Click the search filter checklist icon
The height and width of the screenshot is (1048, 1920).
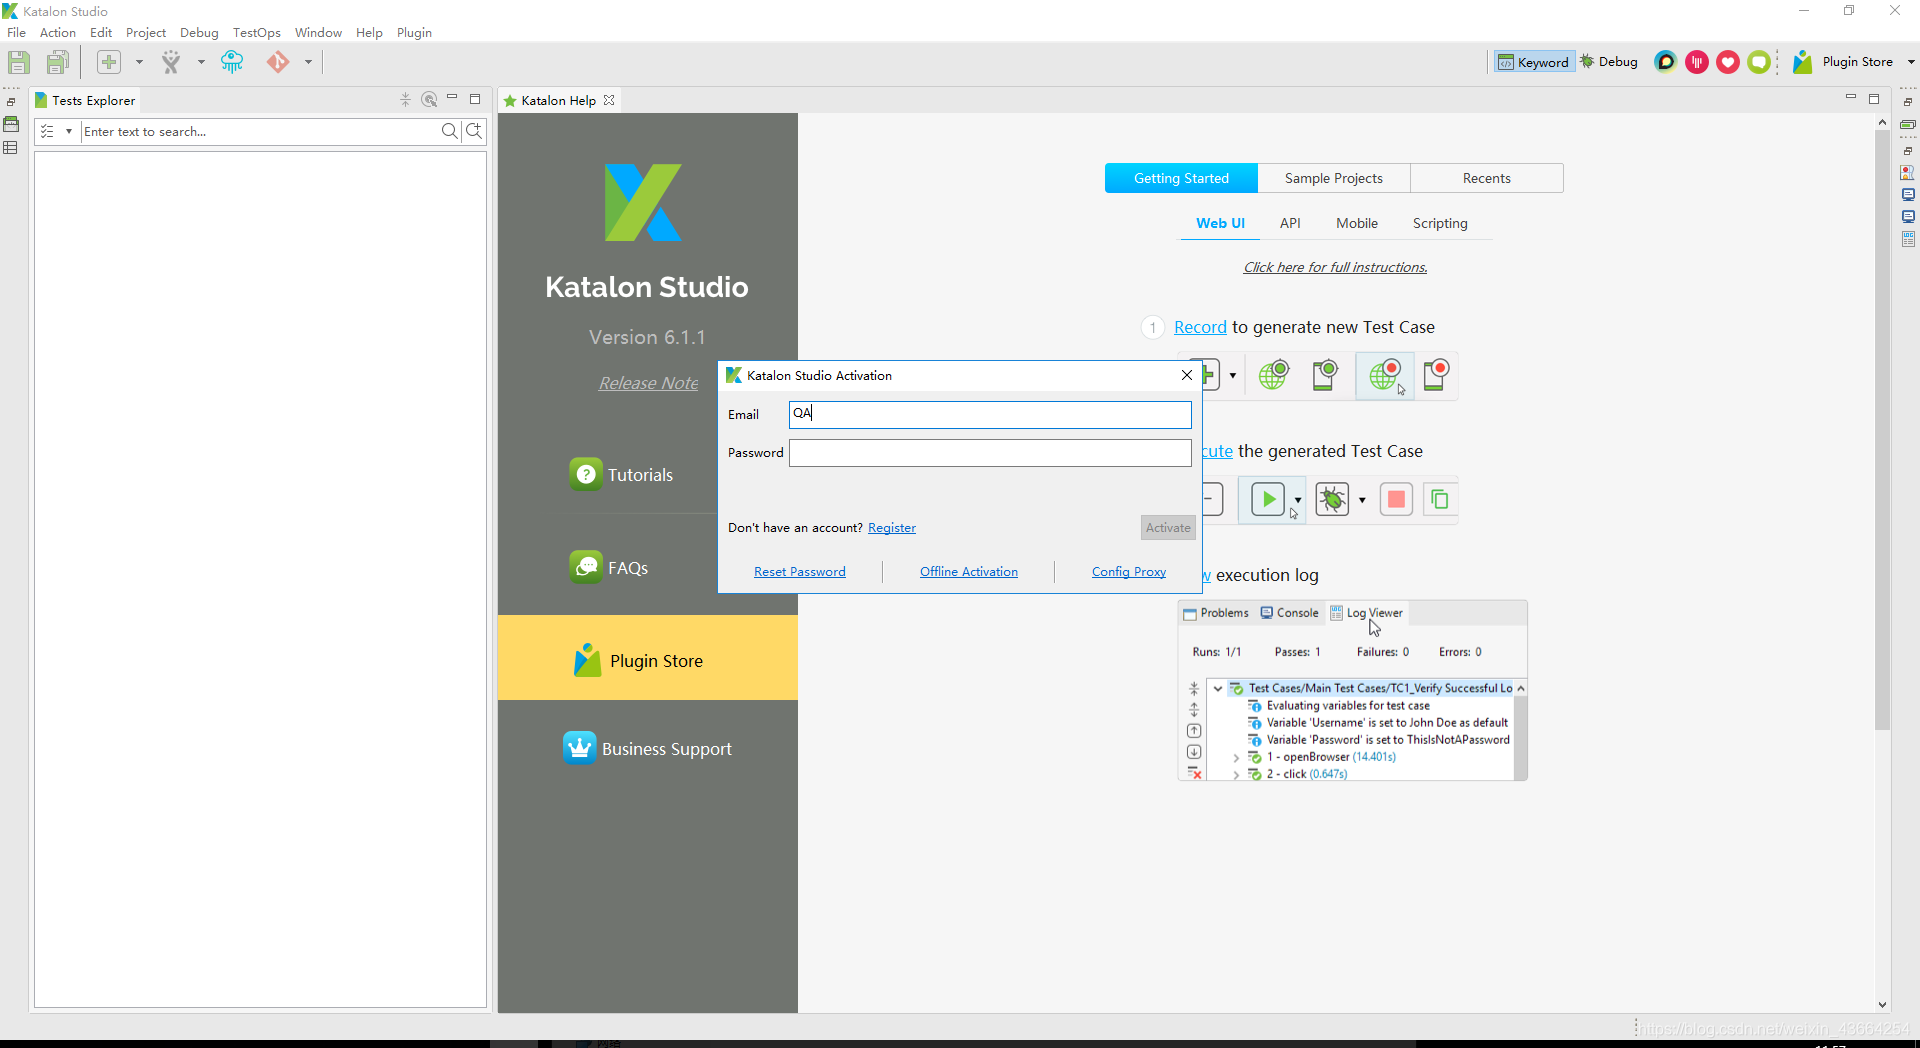pos(47,131)
